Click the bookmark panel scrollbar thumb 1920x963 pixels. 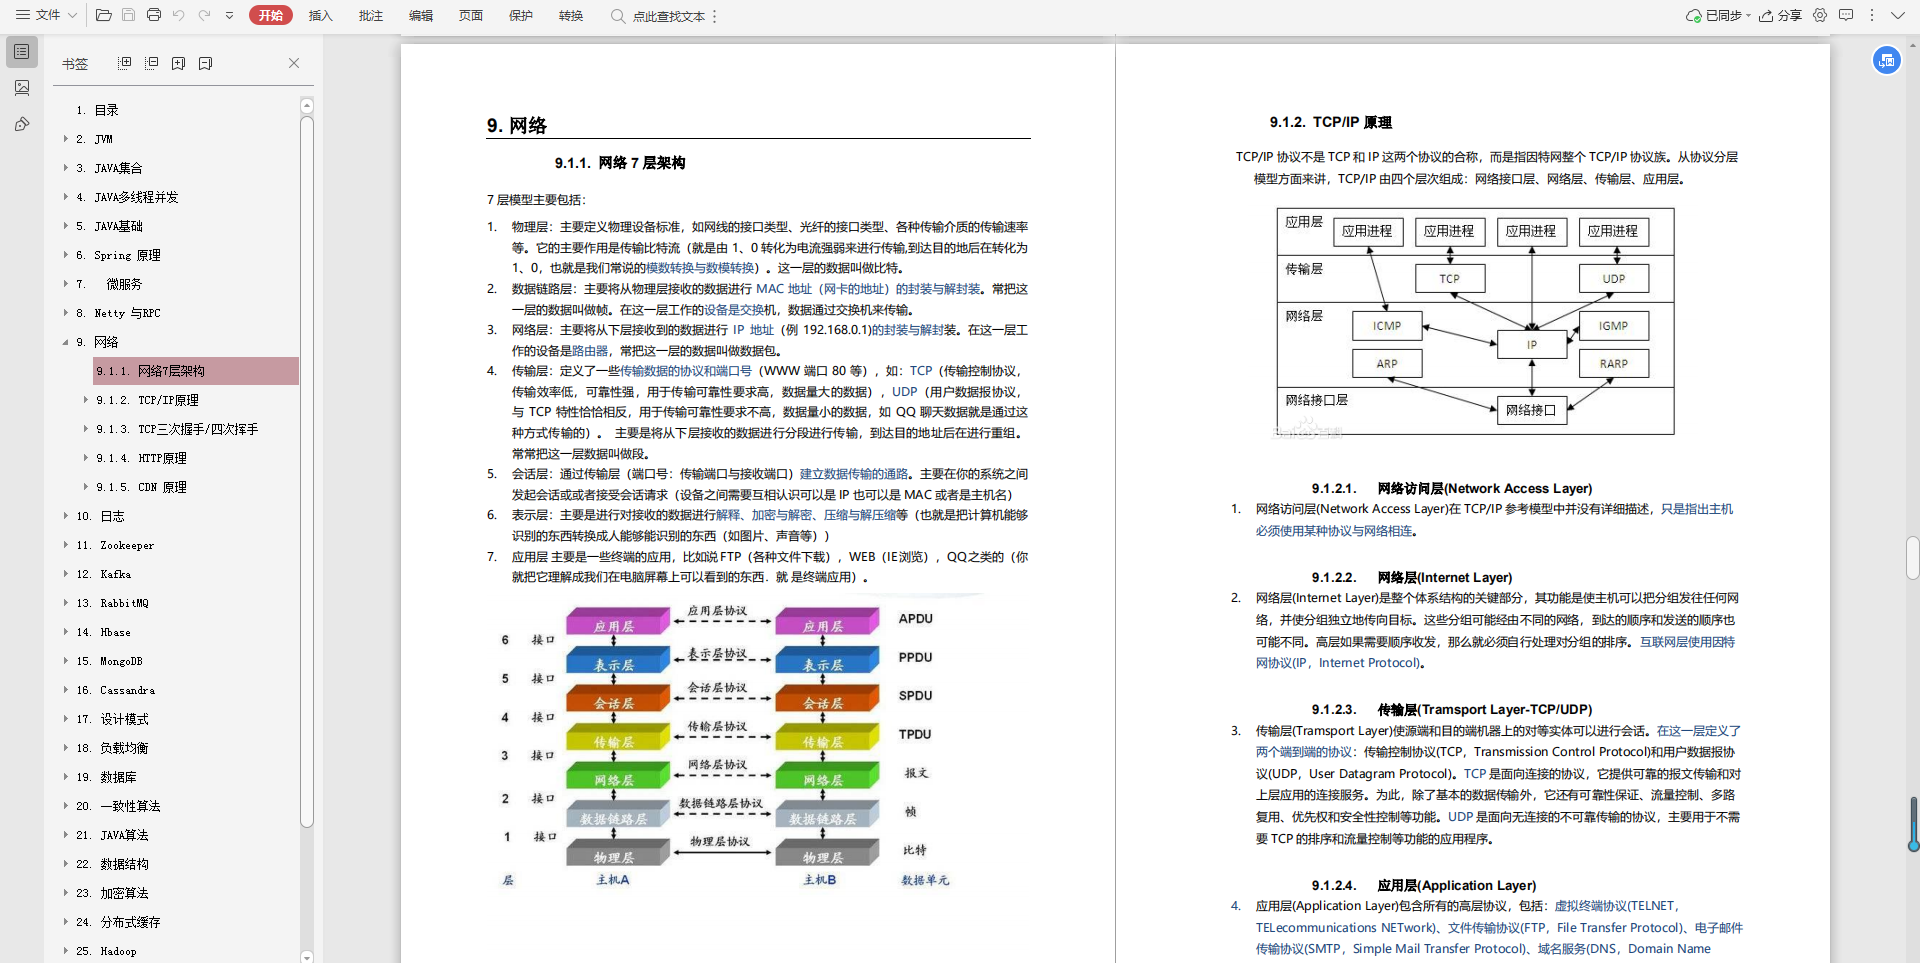(x=307, y=472)
